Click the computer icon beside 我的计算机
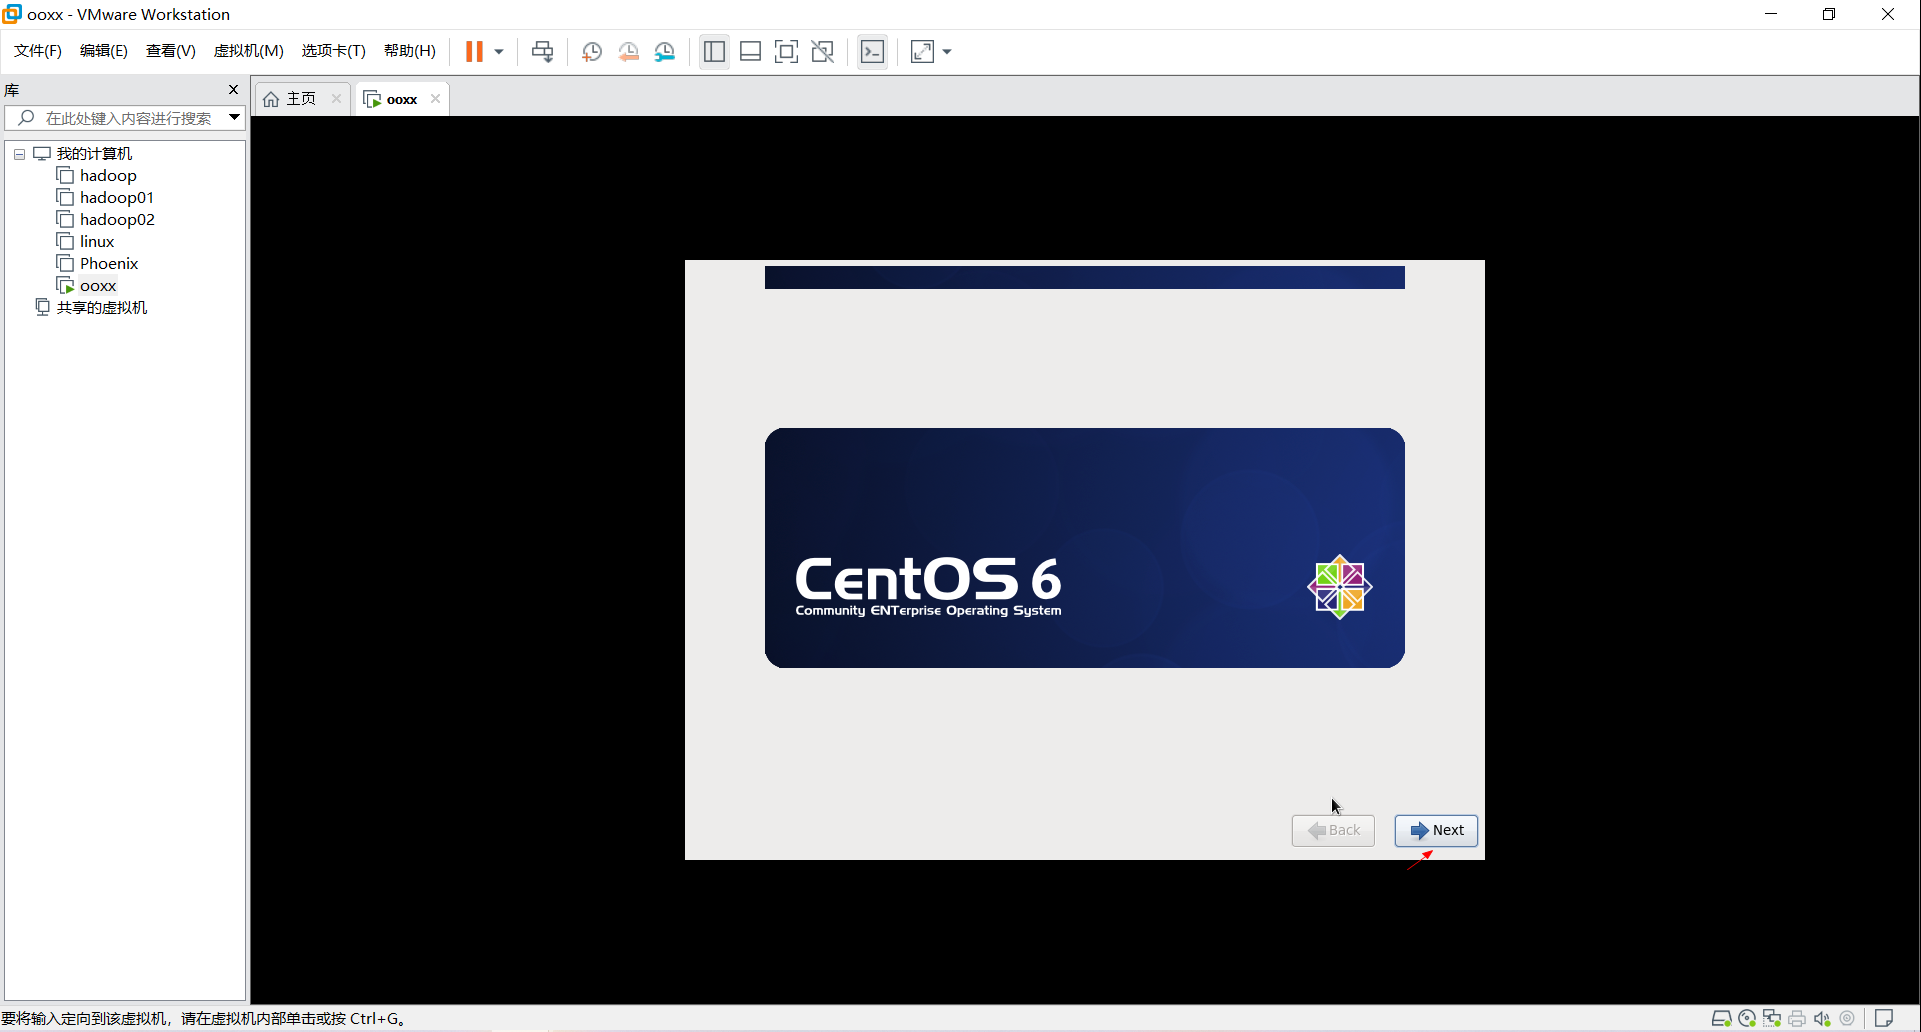This screenshot has width=1921, height=1032. (42, 154)
